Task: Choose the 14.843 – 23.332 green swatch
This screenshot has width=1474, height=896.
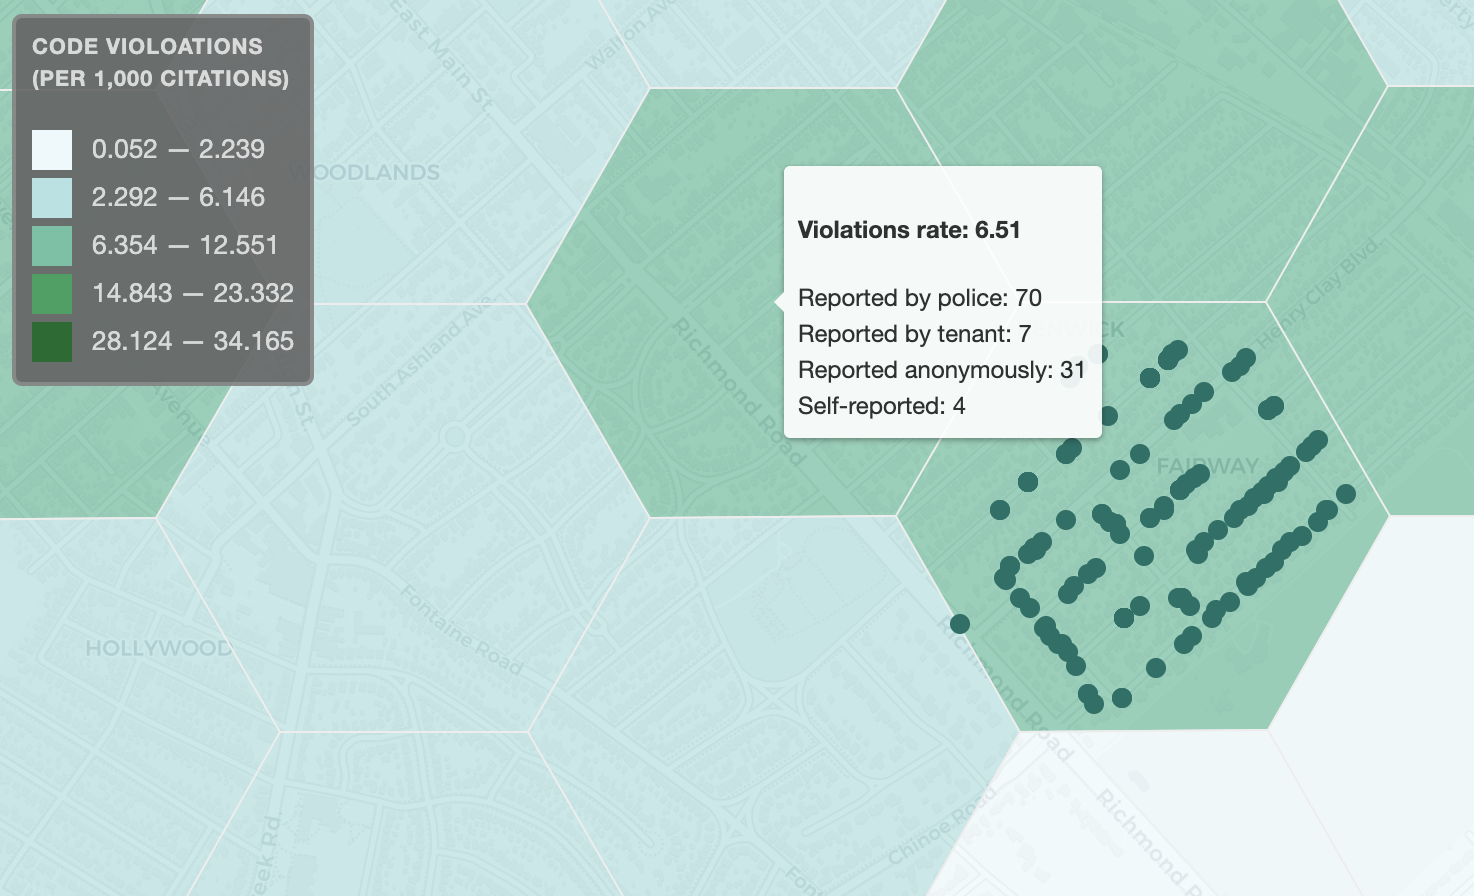Action: 52,294
